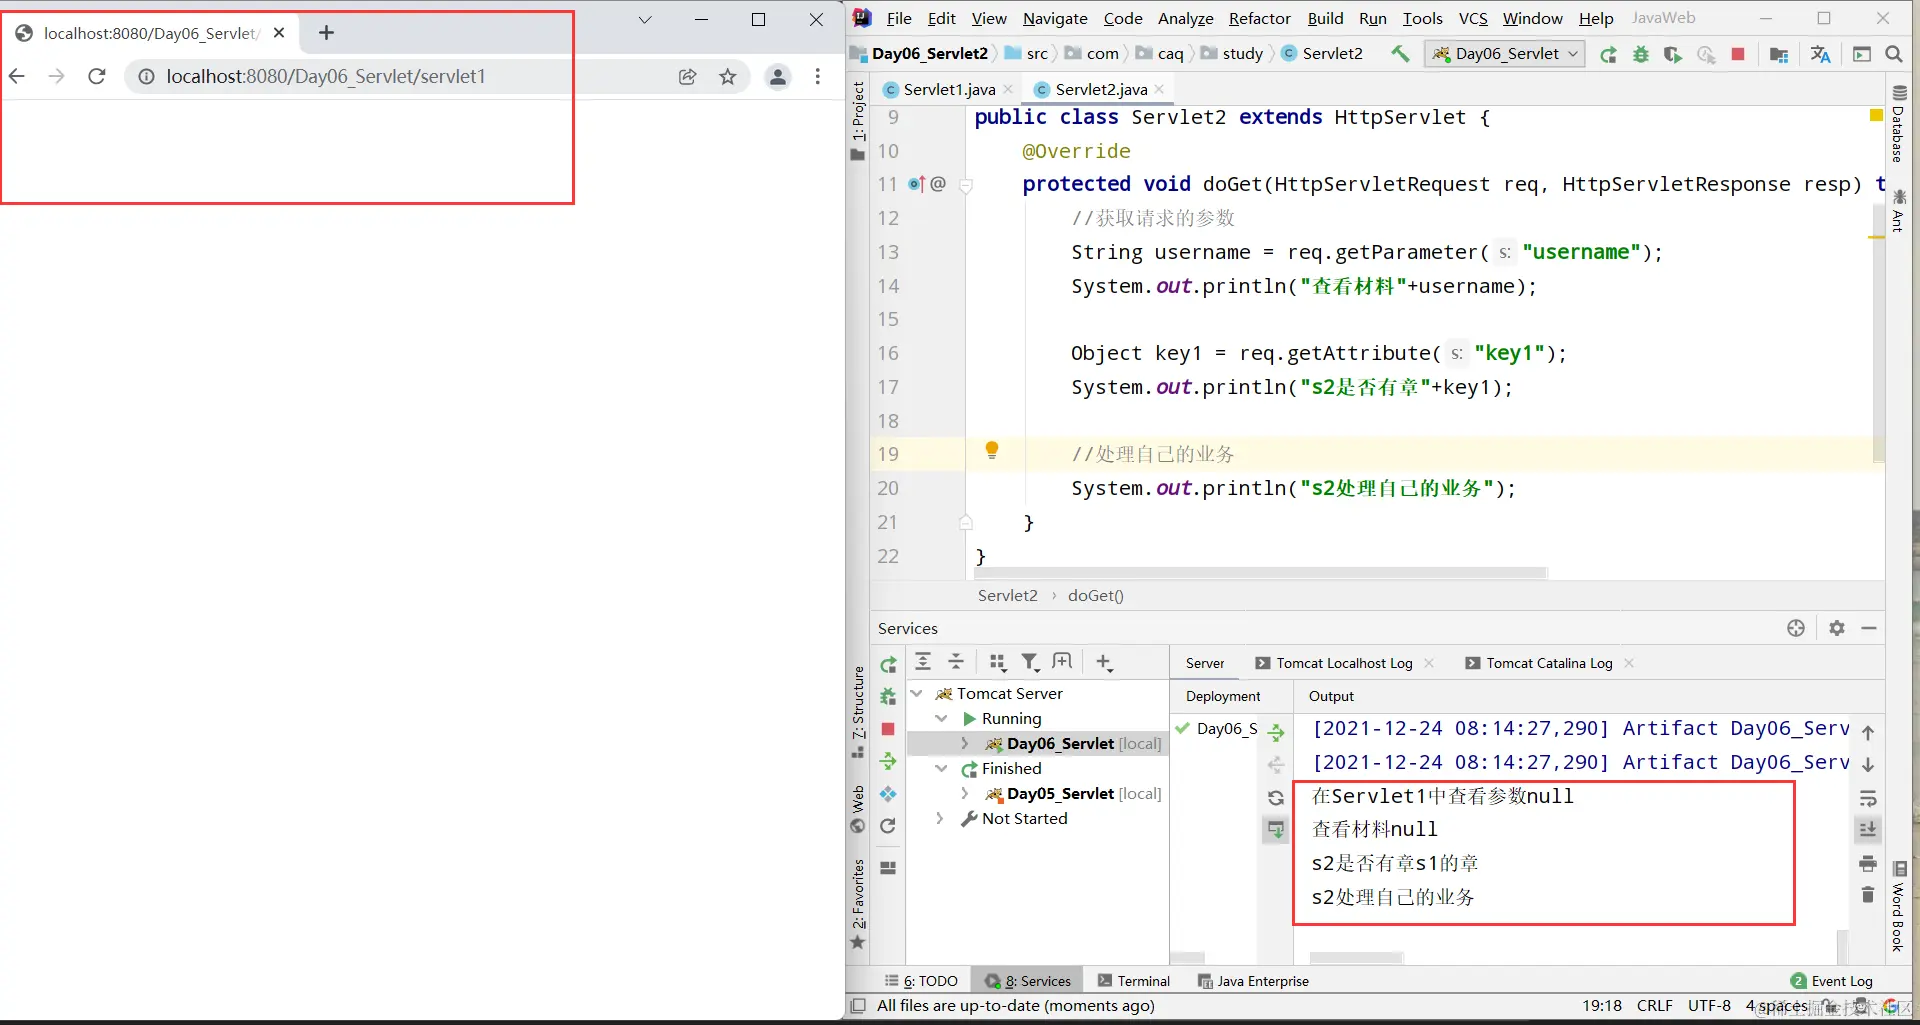
Task: Stop the server from the Services side toolbar
Action: tap(888, 729)
